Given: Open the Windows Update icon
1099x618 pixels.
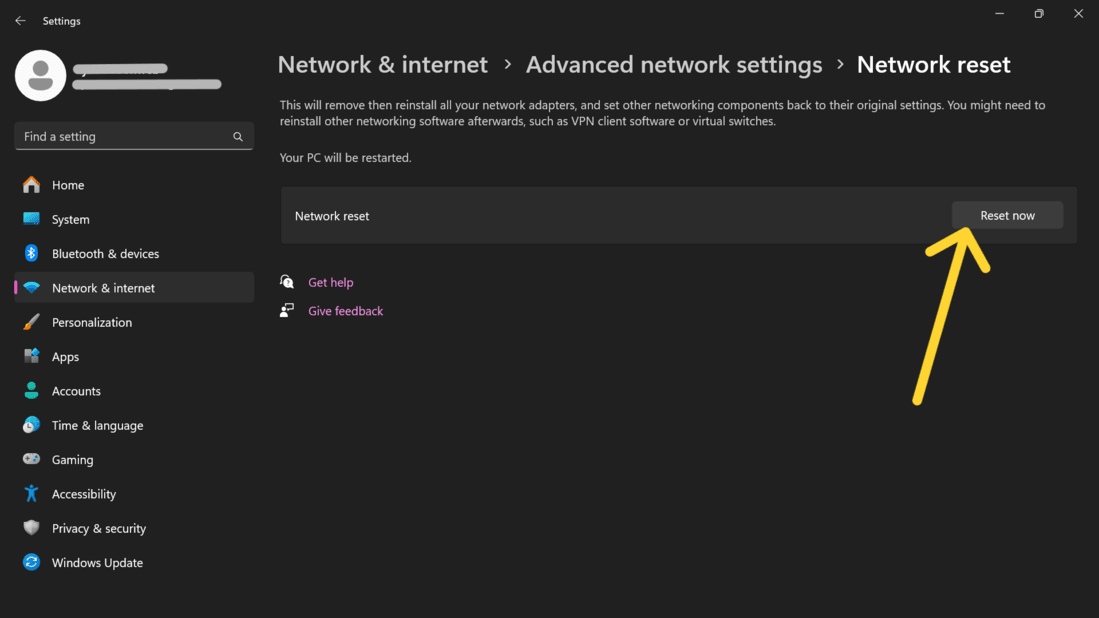Looking at the screenshot, I should point(32,563).
